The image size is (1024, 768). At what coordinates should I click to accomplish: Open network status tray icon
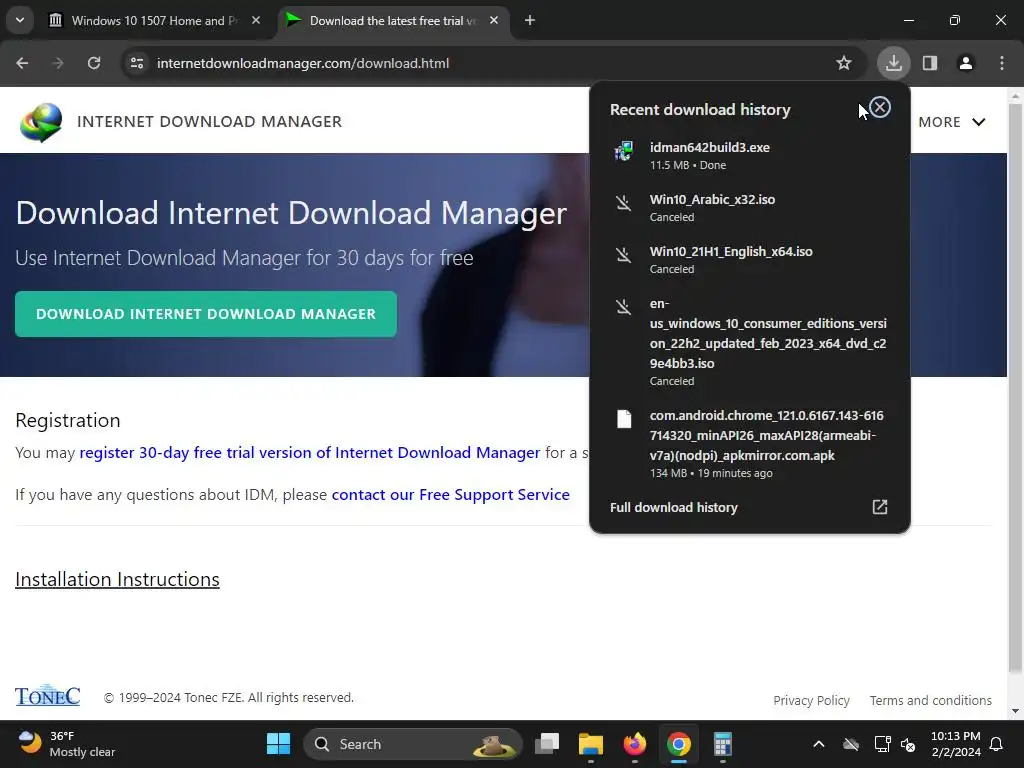point(882,744)
